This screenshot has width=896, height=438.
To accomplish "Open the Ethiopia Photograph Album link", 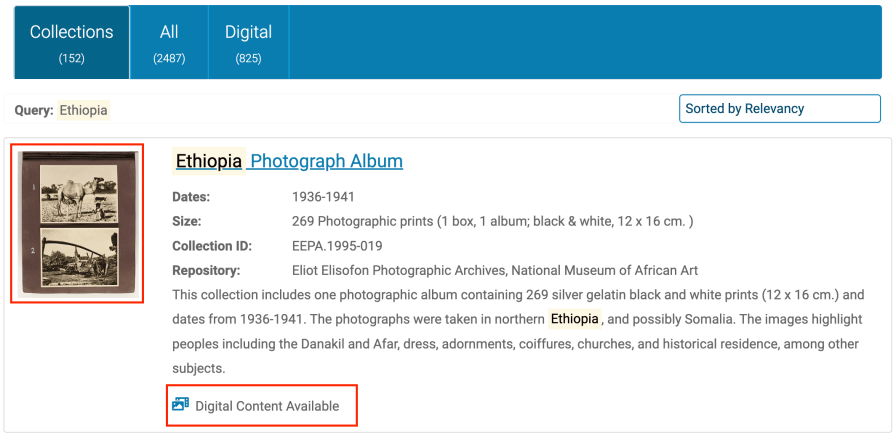I will click(x=289, y=161).
